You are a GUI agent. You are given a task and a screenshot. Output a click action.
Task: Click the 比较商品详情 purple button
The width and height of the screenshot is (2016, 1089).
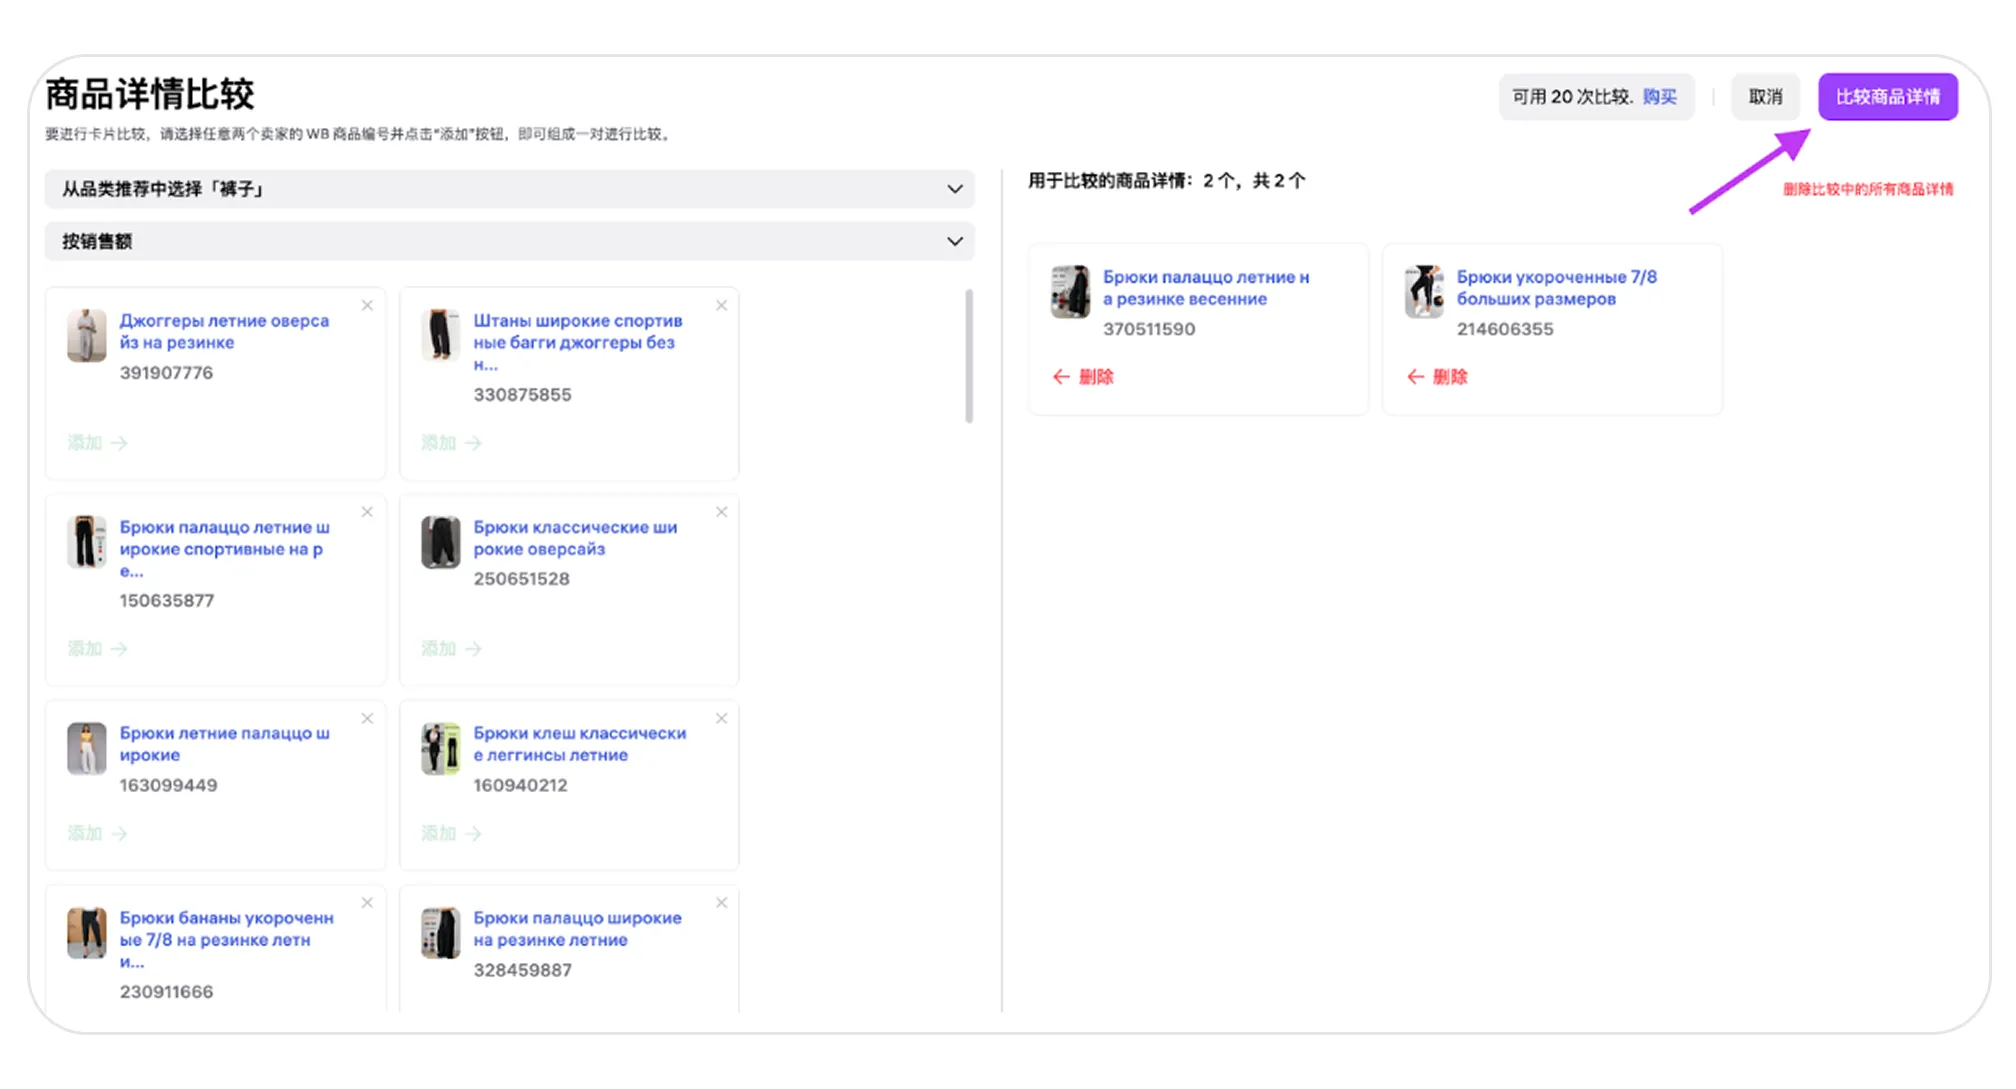click(x=1887, y=97)
